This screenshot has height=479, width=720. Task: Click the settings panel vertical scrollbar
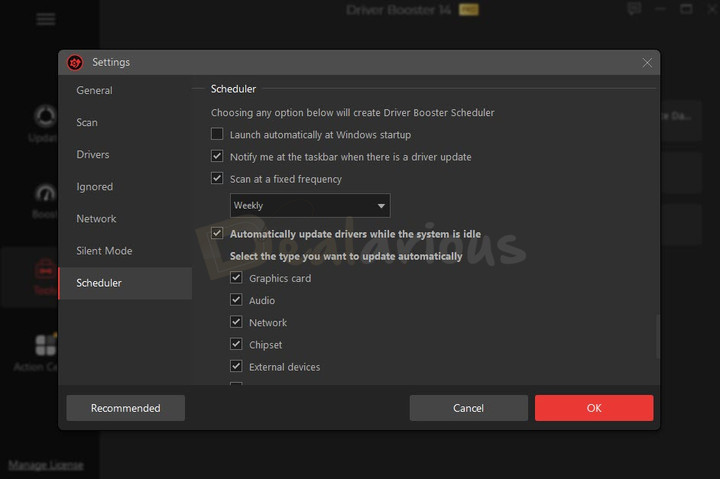point(658,336)
